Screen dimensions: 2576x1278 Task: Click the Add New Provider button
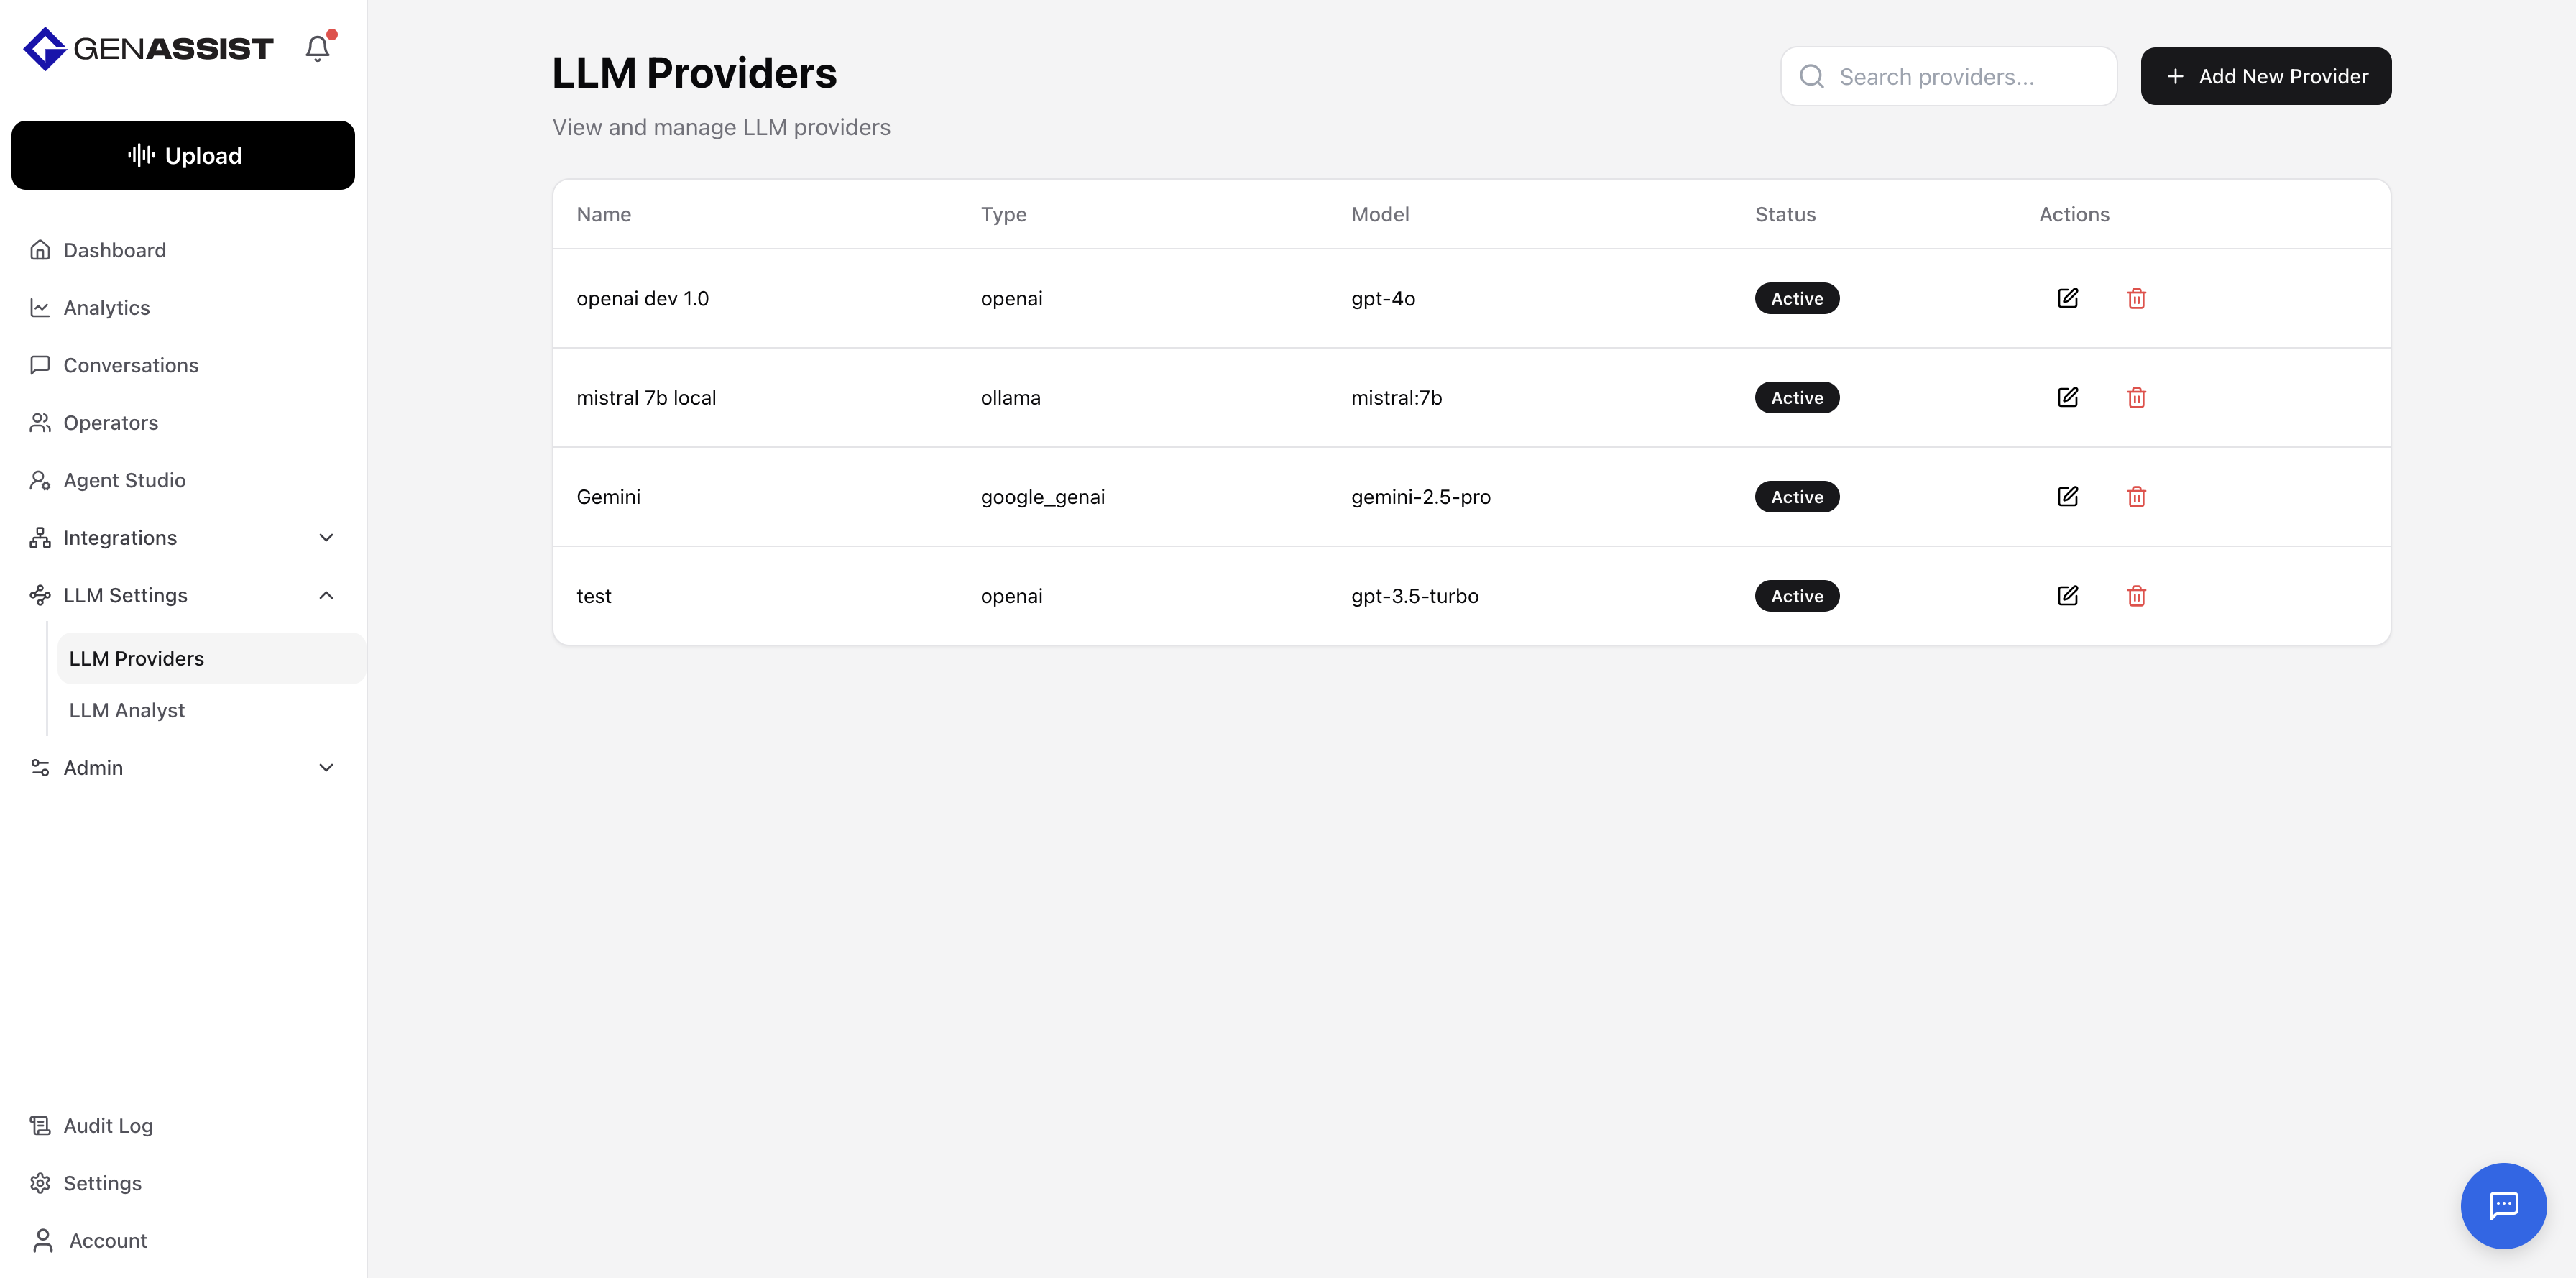(2265, 76)
